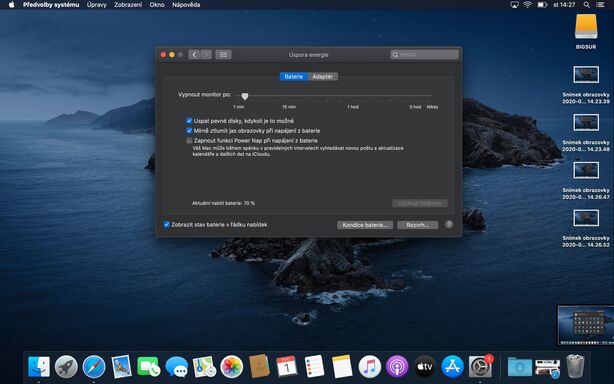614x384 pixels.
Task: Enable Power Nap checkbox
Action: coord(189,140)
